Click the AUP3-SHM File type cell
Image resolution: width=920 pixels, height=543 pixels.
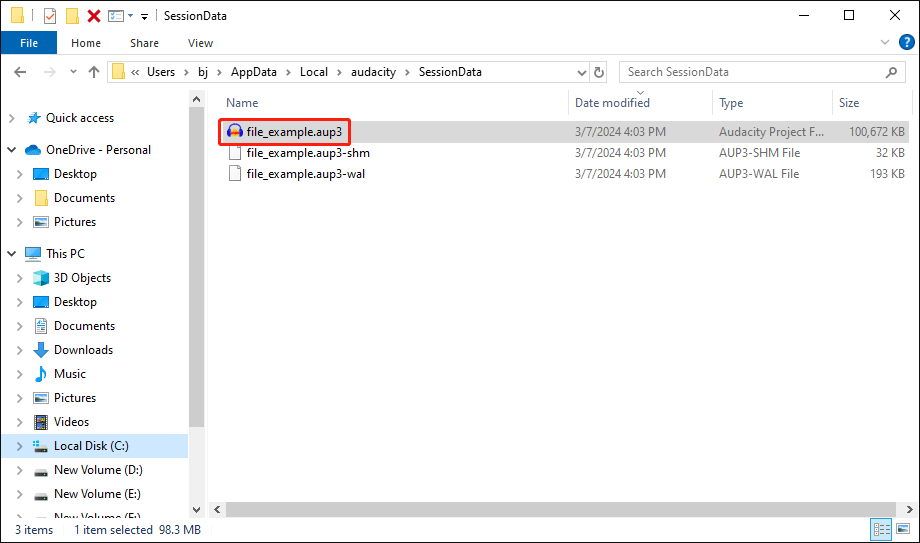(x=759, y=153)
